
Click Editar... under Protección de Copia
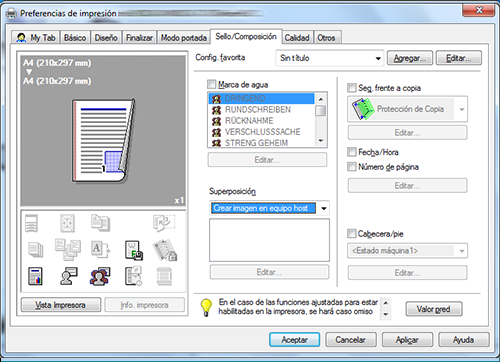[407, 133]
